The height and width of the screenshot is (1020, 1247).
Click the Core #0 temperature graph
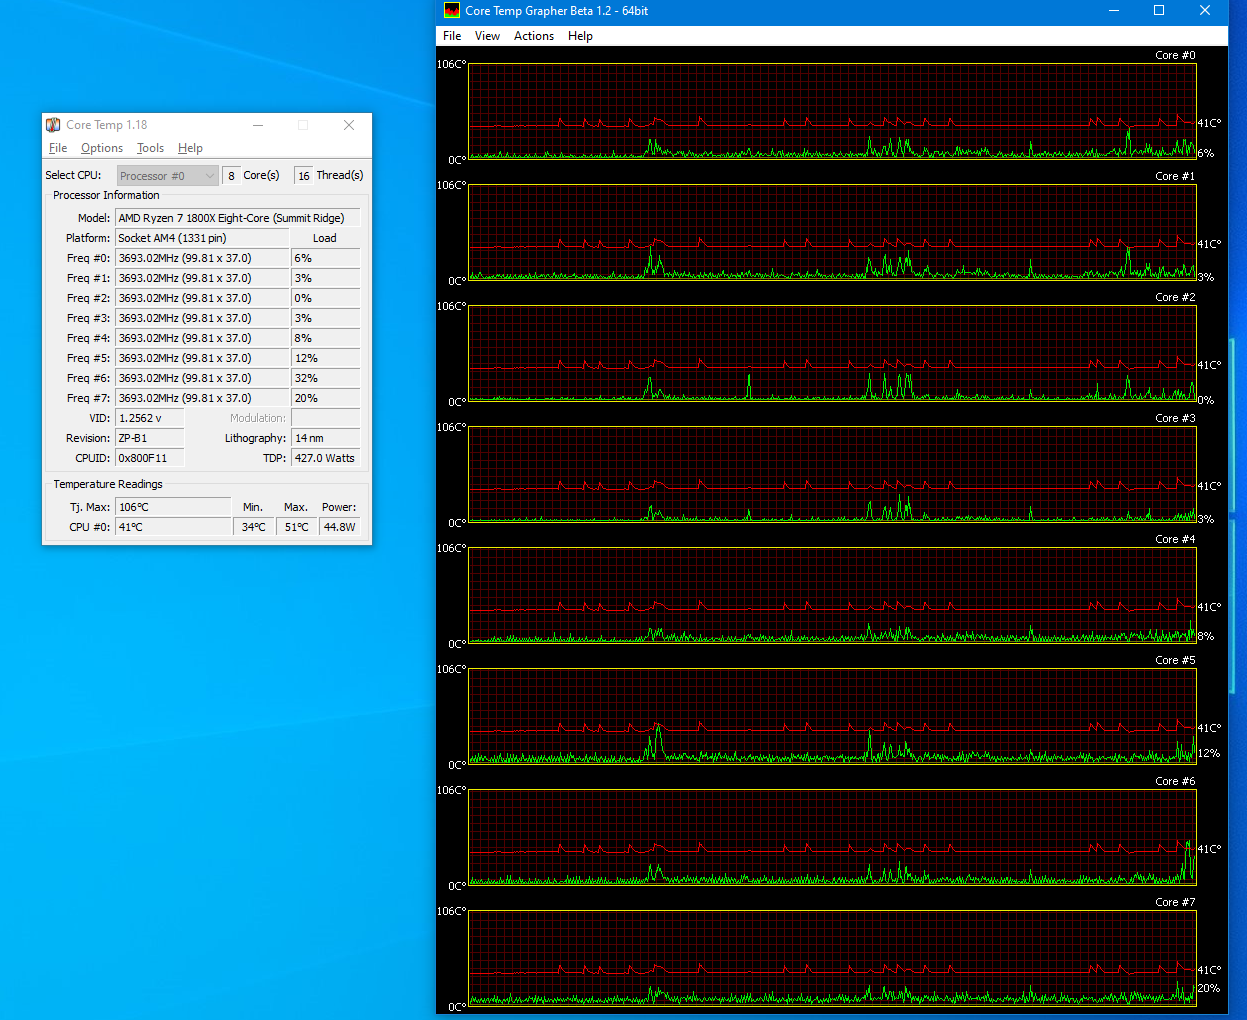point(832,111)
